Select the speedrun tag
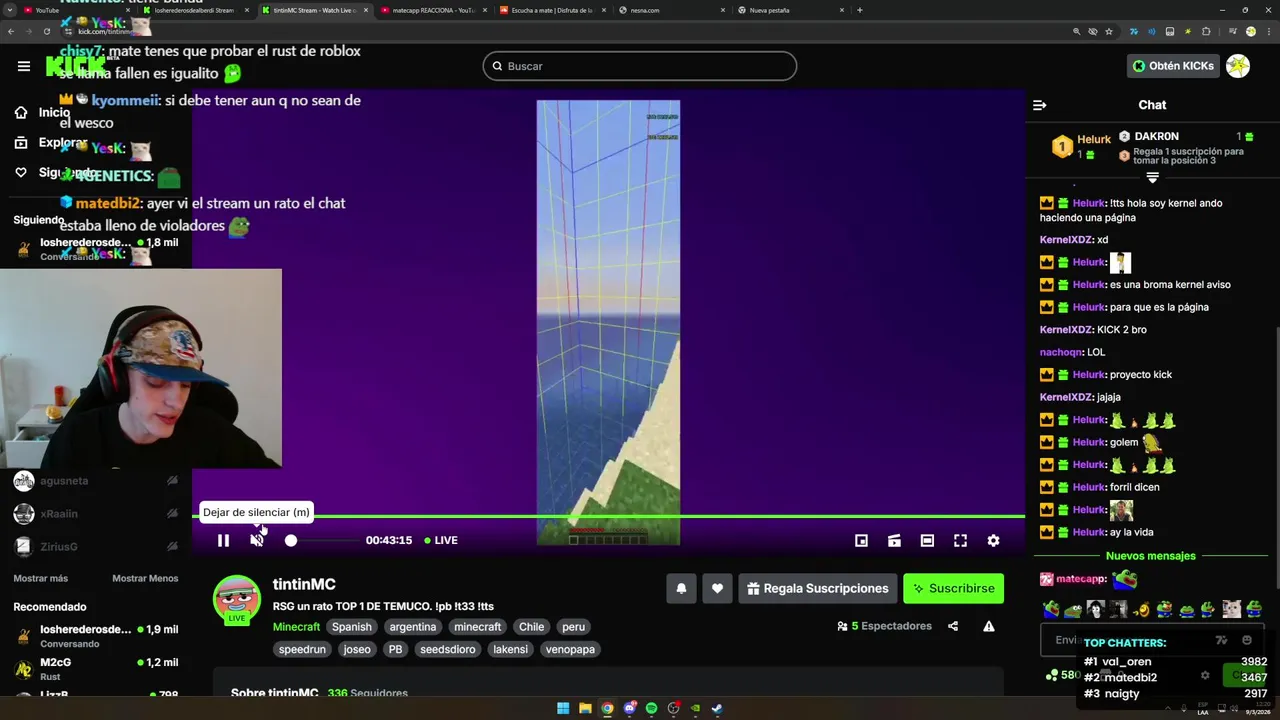Screen dimensions: 1280x720 coord(302,649)
